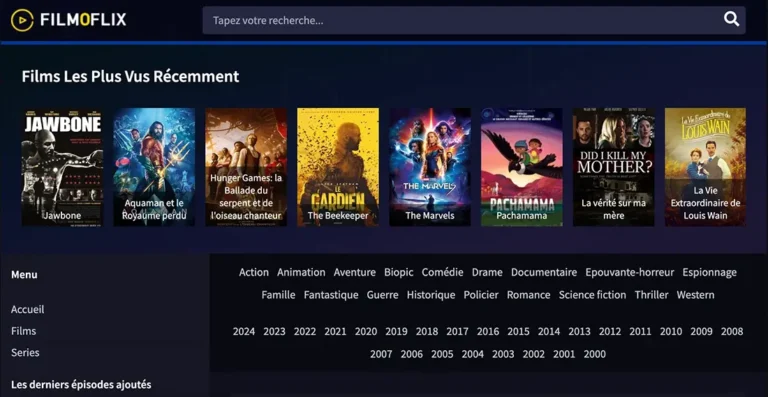Select the Comédie genre link
Image resolution: width=768 pixels, height=397 pixels.
[x=442, y=272]
